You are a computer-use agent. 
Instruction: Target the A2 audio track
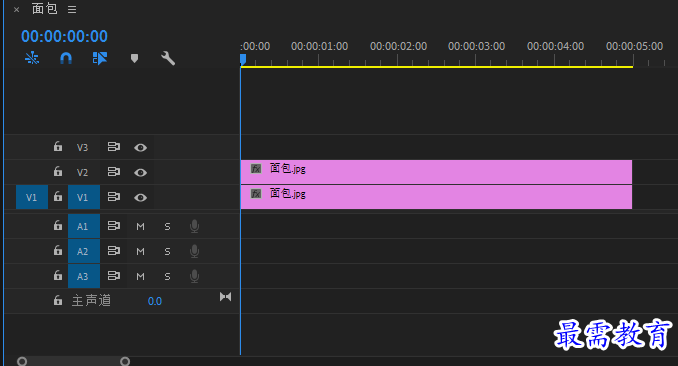click(x=84, y=251)
